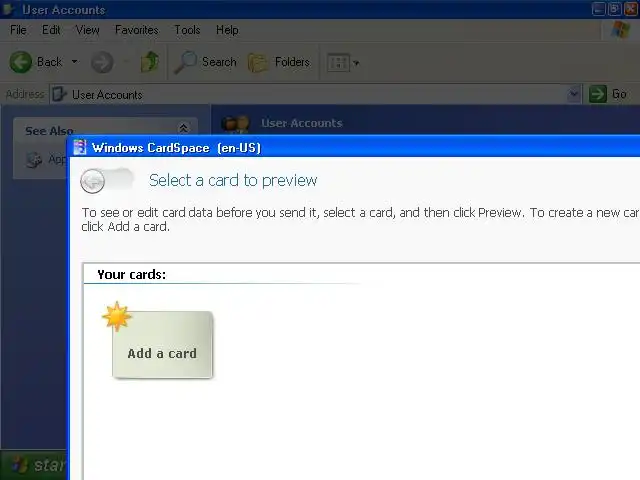
Task: Click the Select a card to preview heading
Action: point(233,180)
